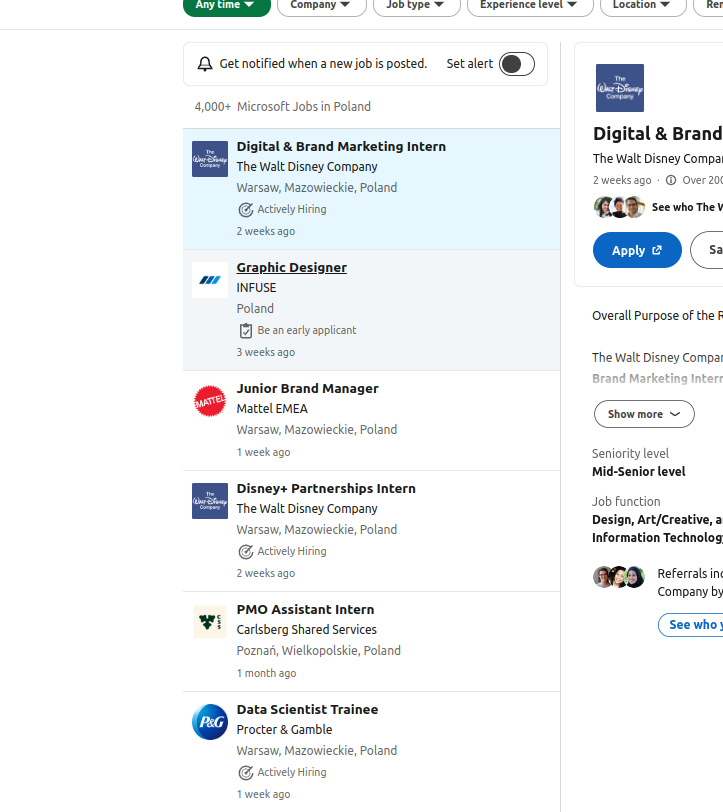Viewport: 723px width, 812px height.
Task: Click Actively Hiring icon on Data Scientist Trainee
Action: point(245,773)
